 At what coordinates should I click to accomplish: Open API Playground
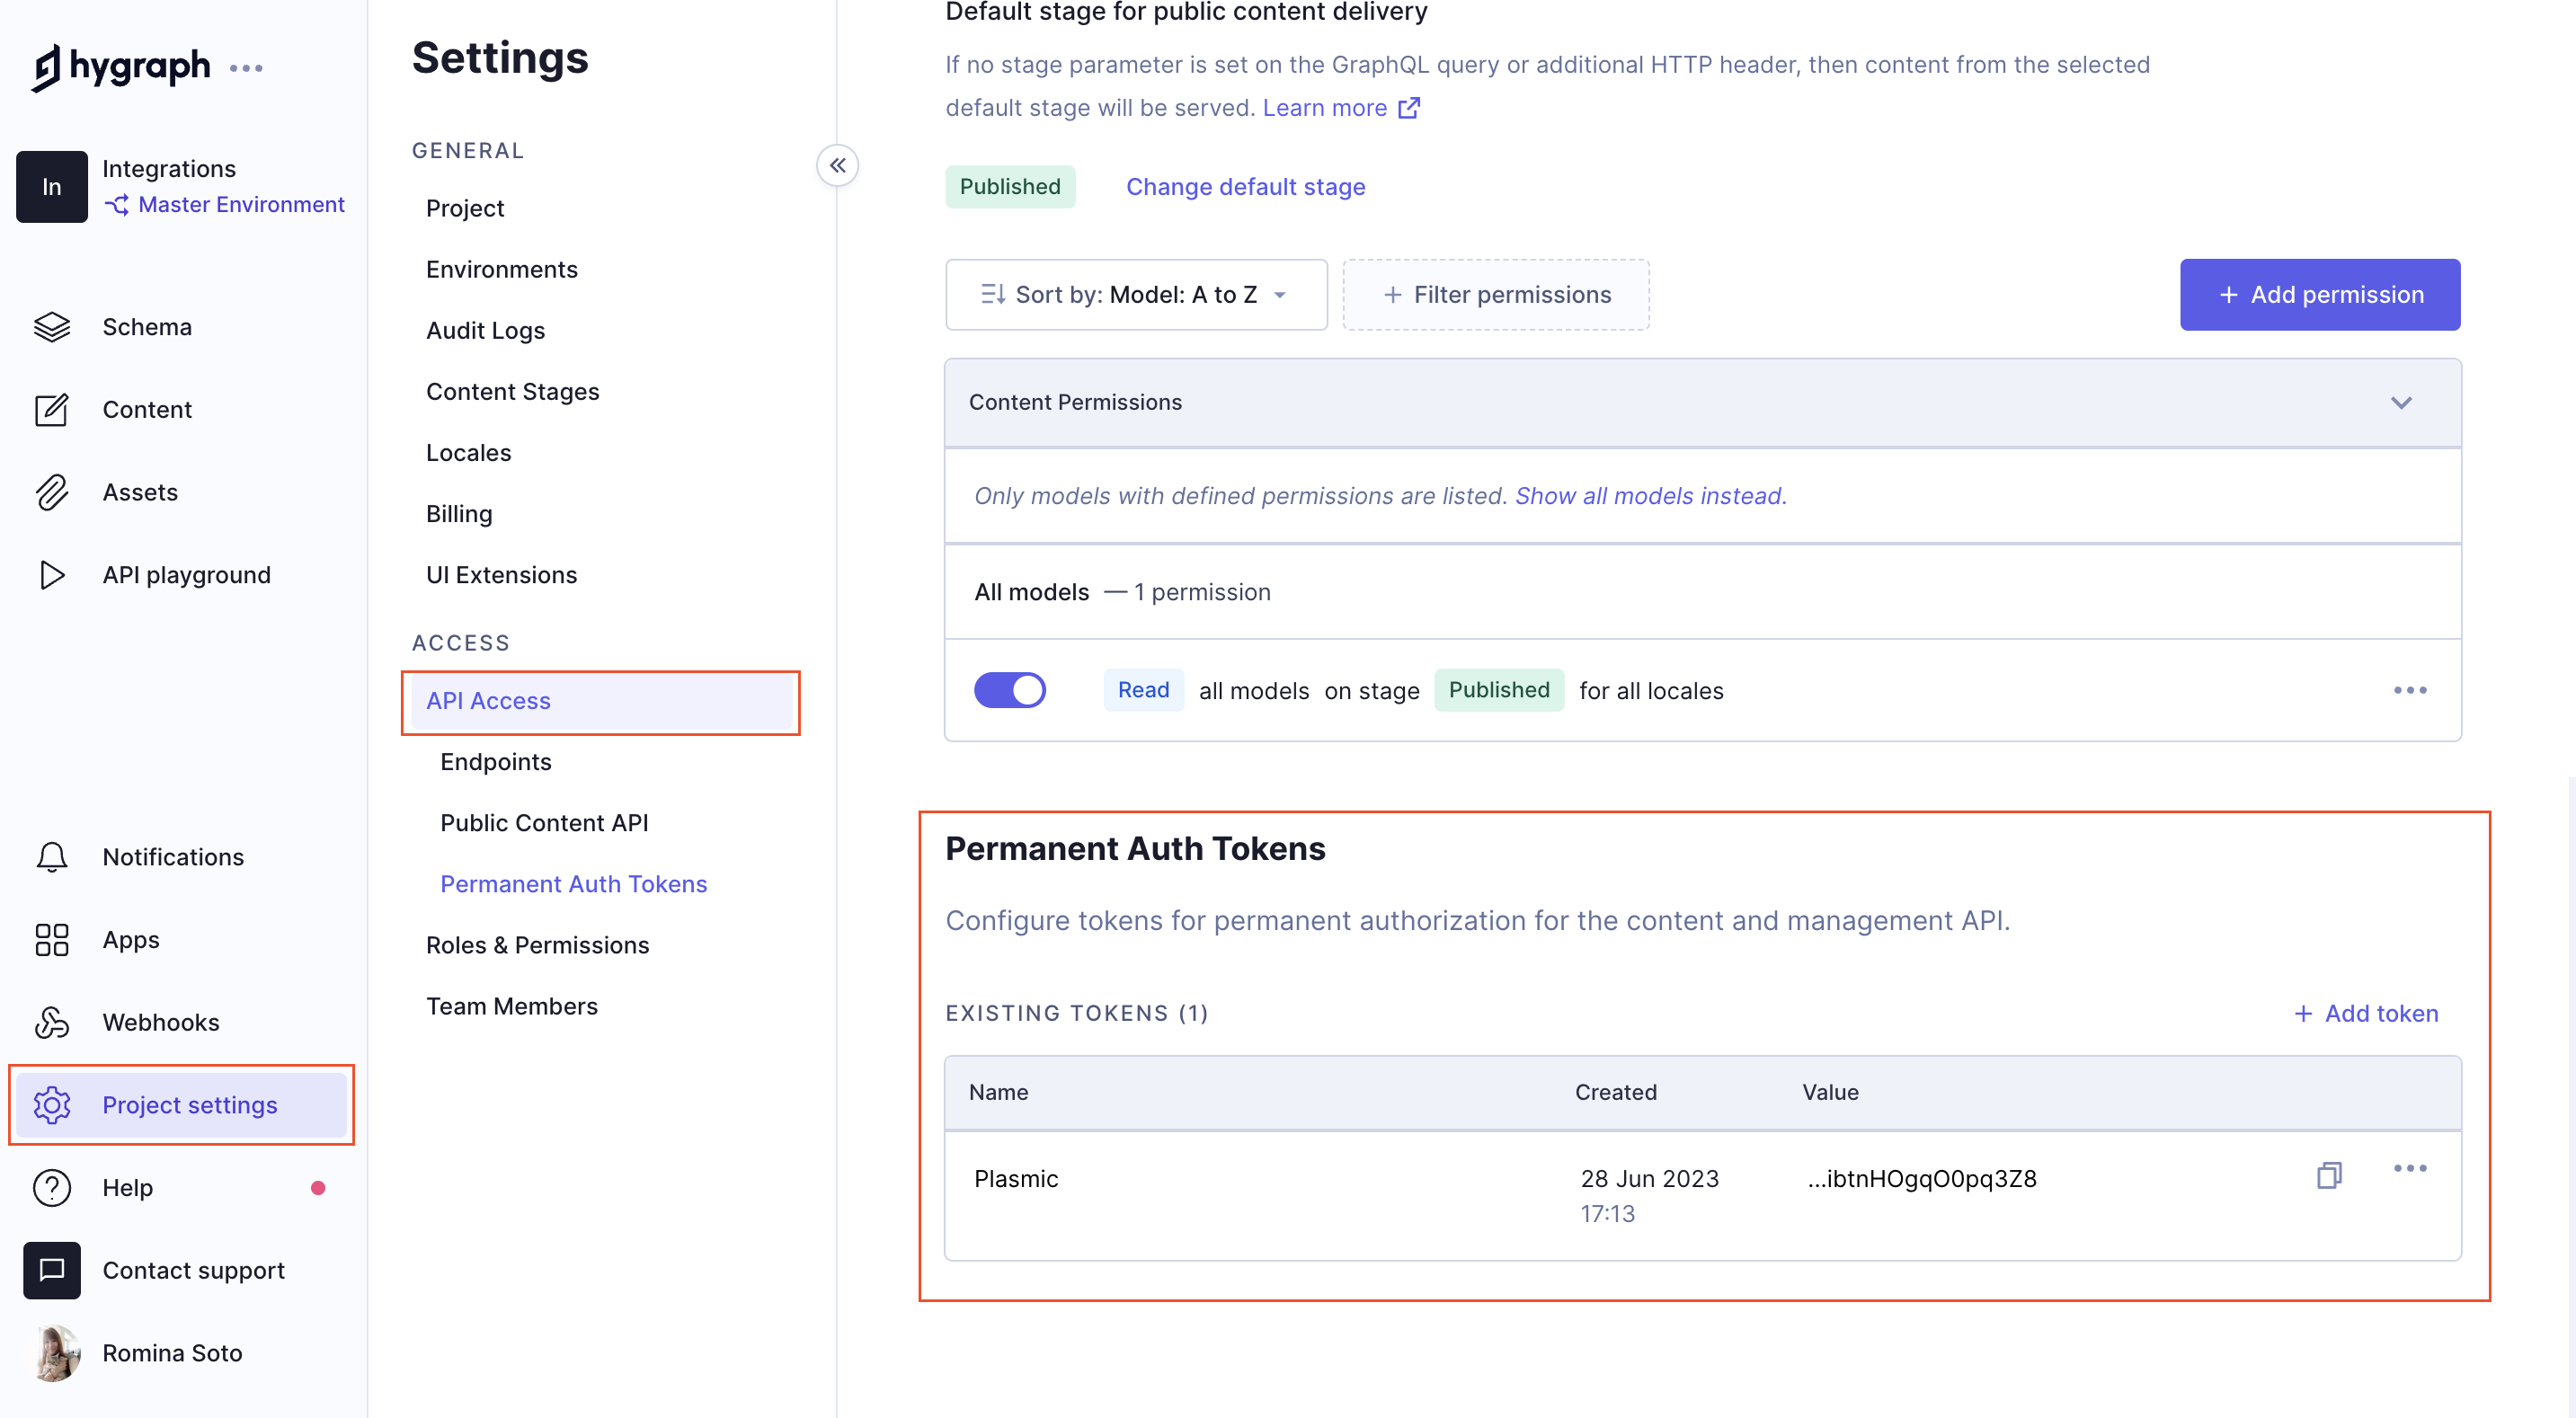point(187,574)
